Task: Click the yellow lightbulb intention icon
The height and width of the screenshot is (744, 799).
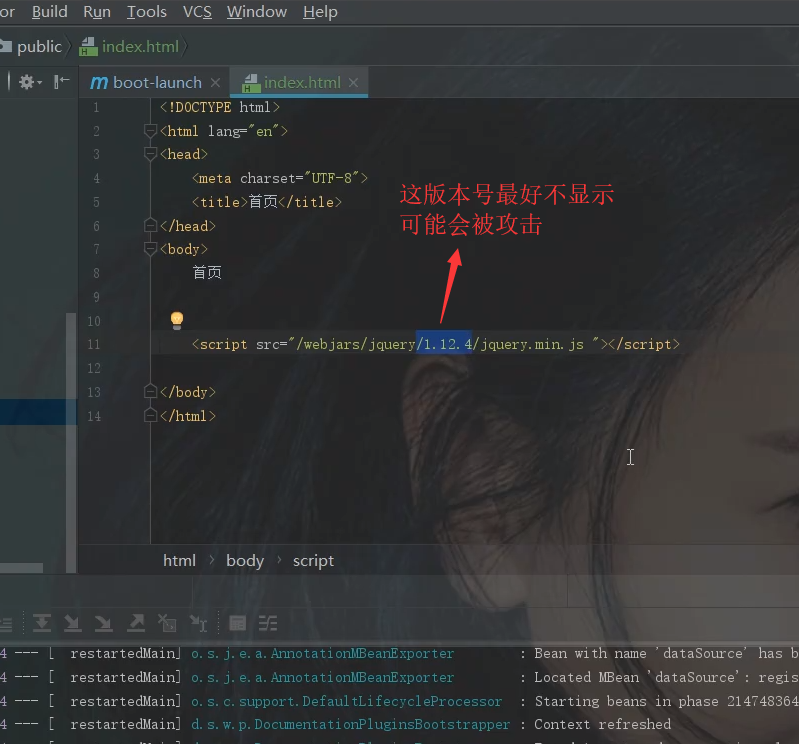Action: point(177,320)
